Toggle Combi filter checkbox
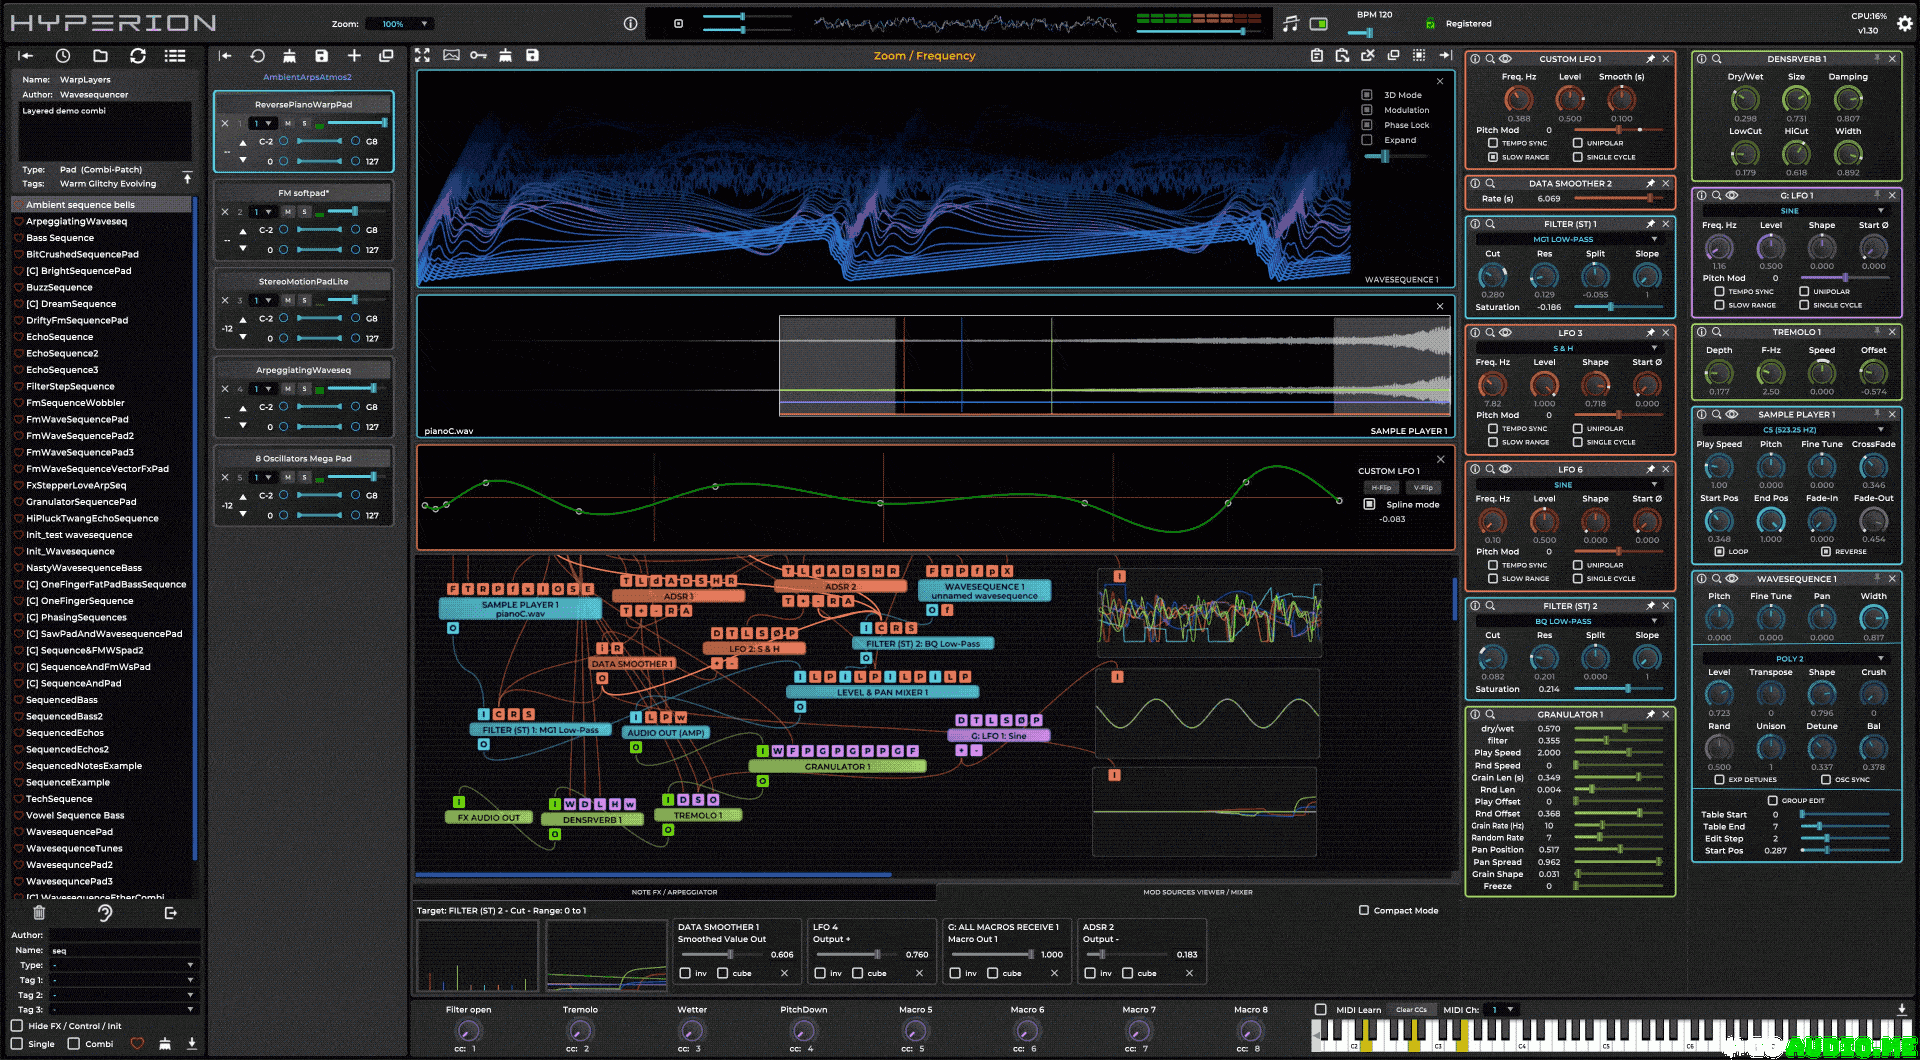1920x1060 pixels. (x=73, y=1043)
